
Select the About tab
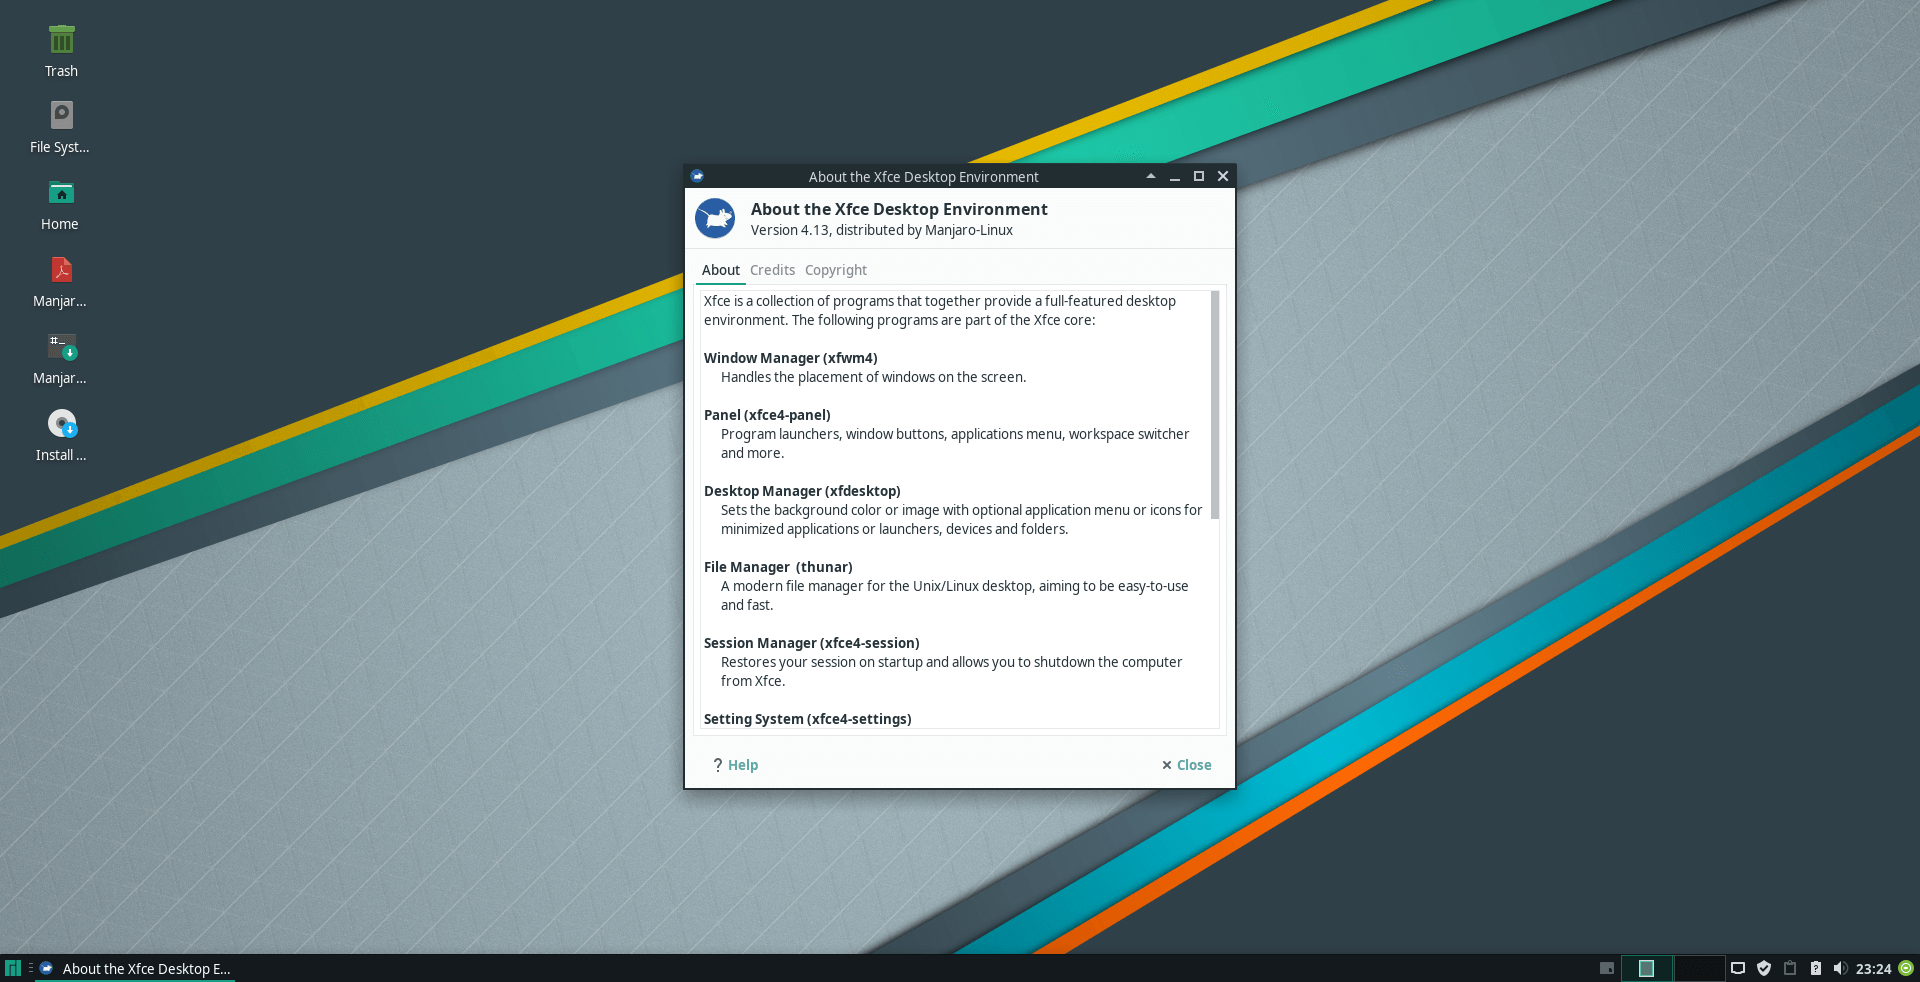tap(720, 270)
